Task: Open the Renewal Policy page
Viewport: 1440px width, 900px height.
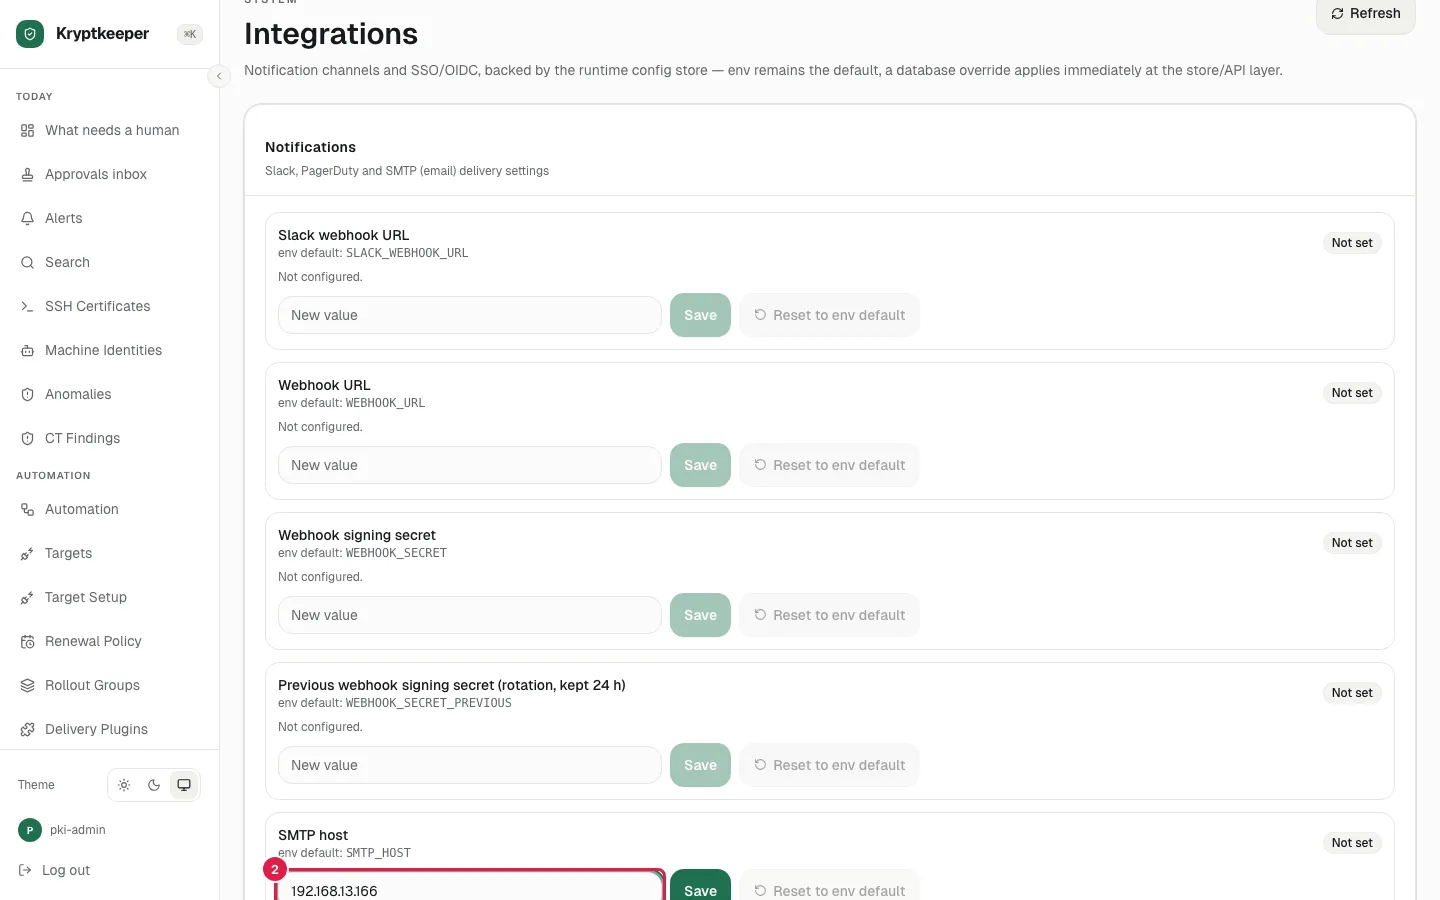Action: coord(93,641)
